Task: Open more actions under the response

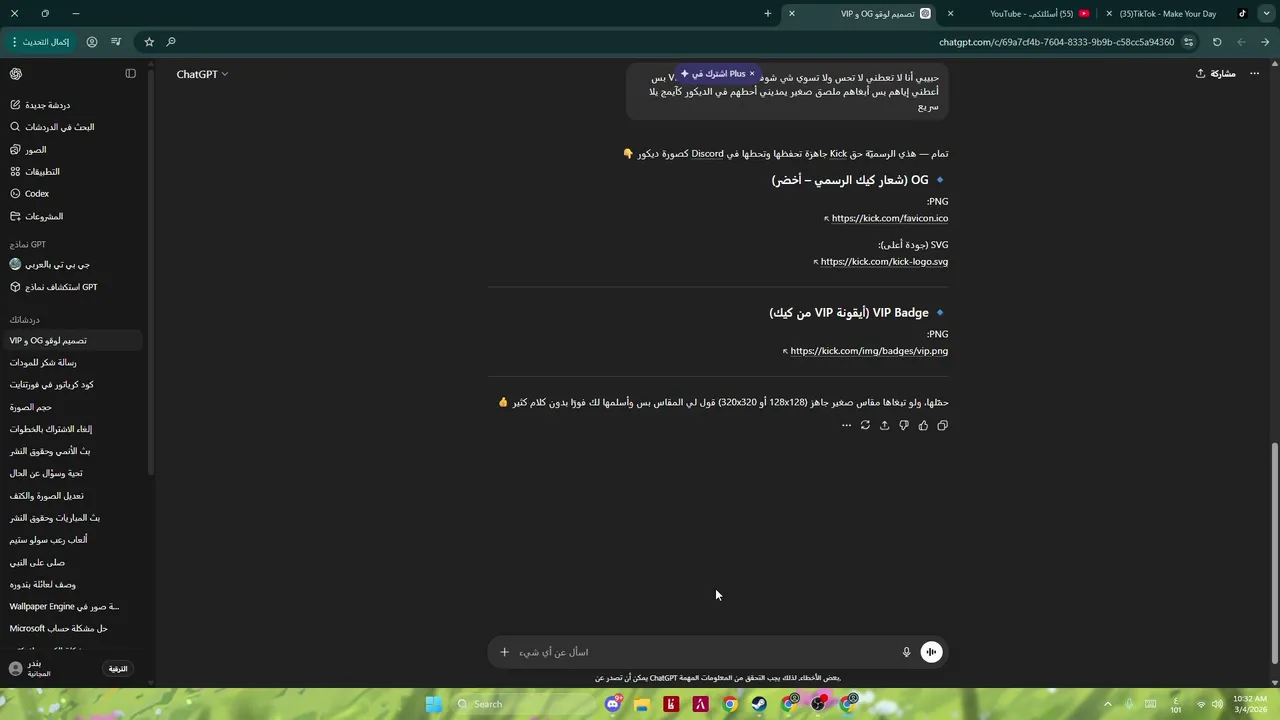Action: click(846, 425)
